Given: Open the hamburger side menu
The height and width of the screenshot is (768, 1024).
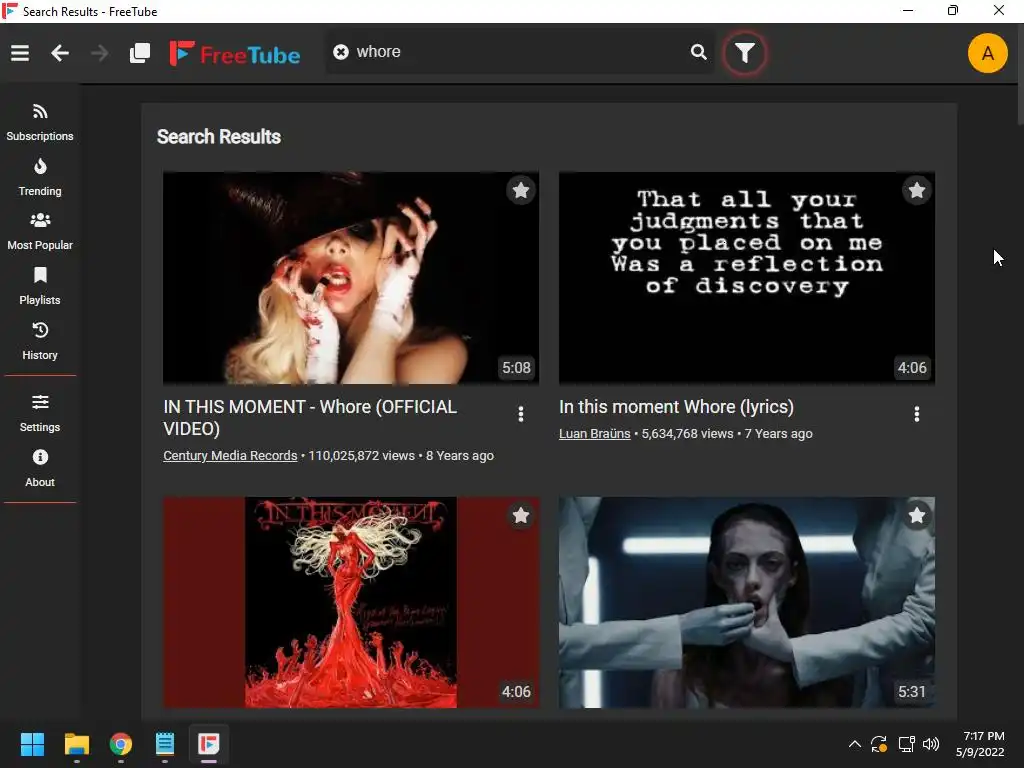Looking at the screenshot, I should 20,53.
